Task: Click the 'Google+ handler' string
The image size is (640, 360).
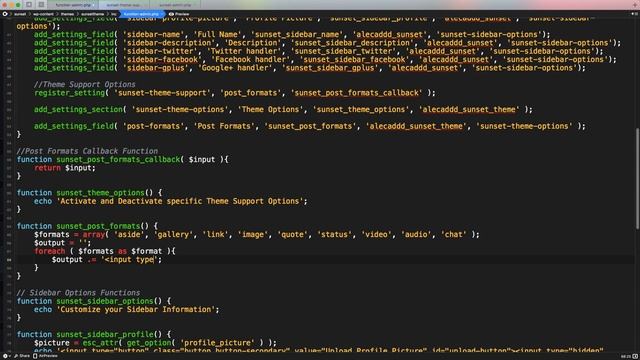Action: [236, 68]
